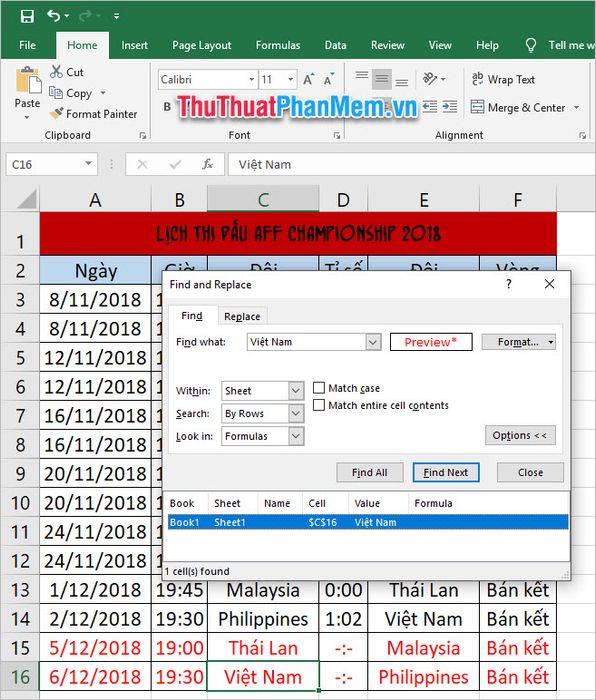Open the Copy dropdown arrow

coord(103,93)
